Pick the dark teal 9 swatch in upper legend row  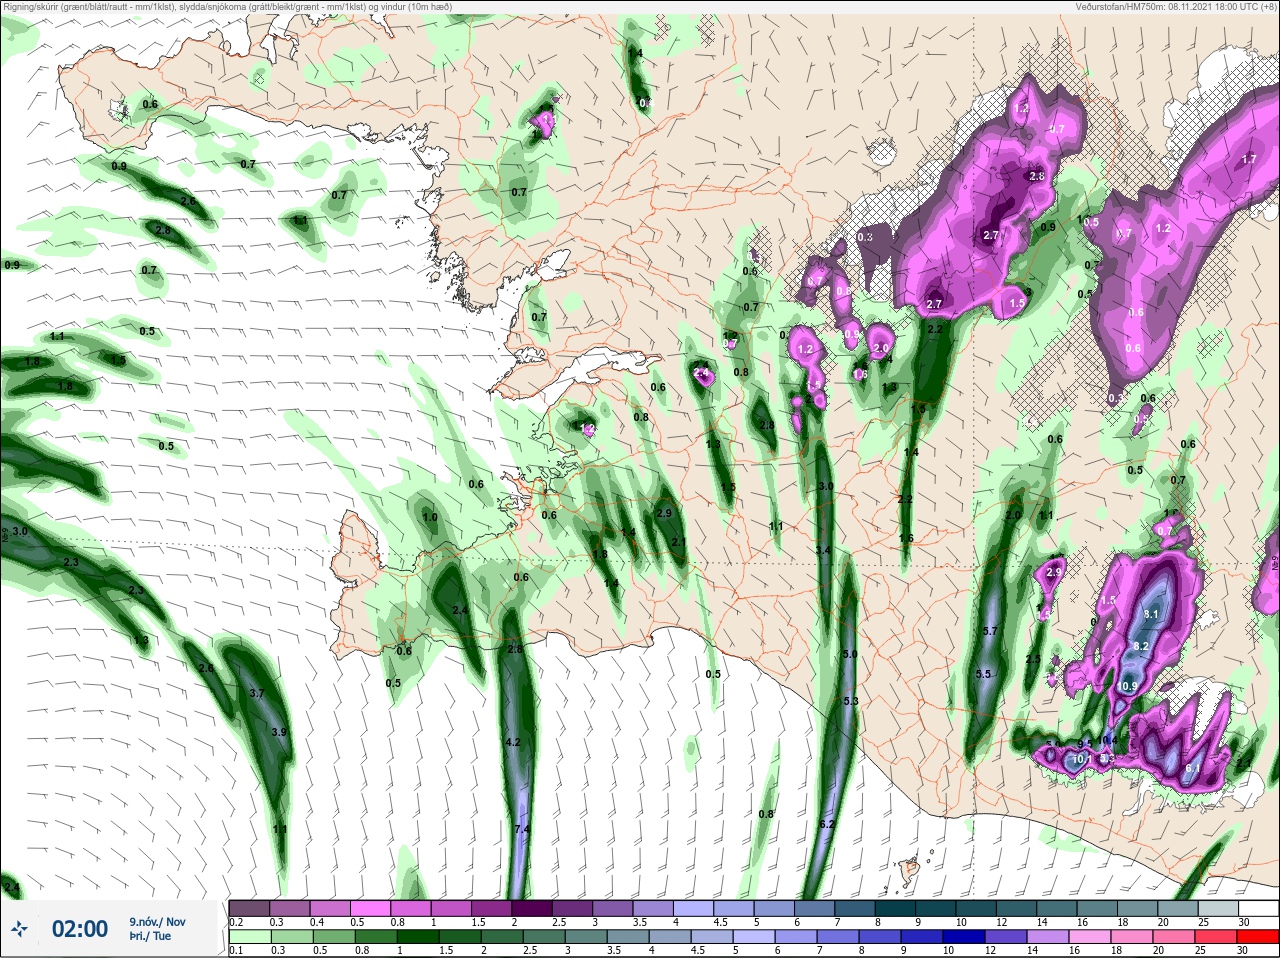tap(935, 907)
